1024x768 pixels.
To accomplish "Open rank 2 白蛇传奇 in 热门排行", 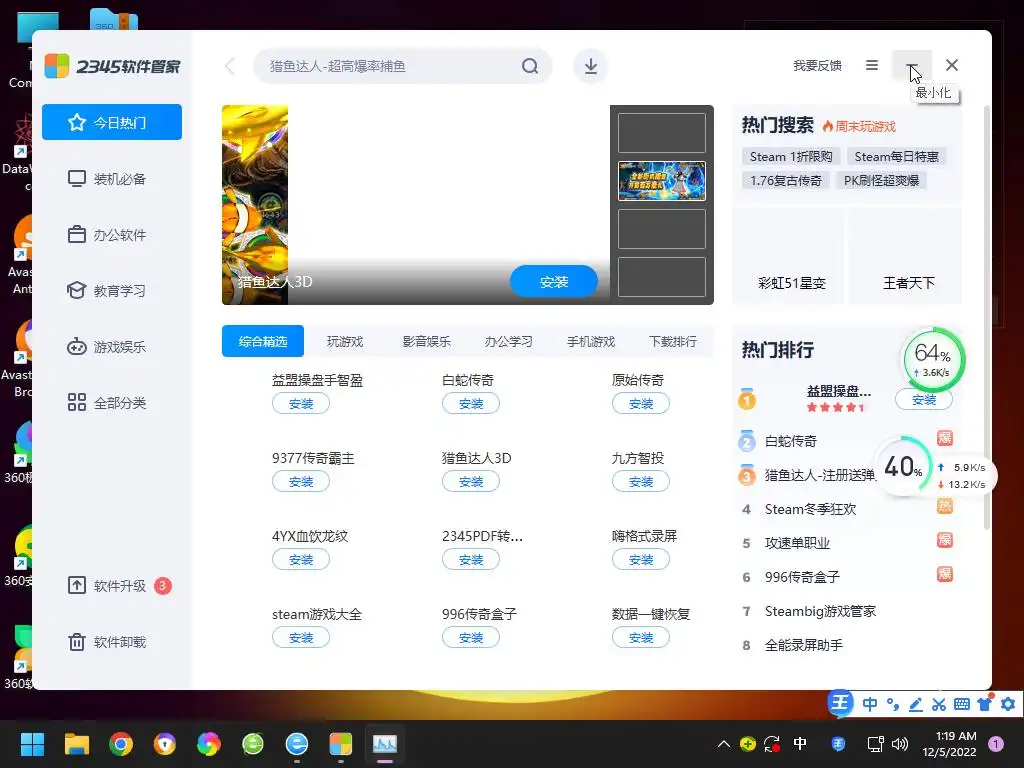I will [x=791, y=441].
